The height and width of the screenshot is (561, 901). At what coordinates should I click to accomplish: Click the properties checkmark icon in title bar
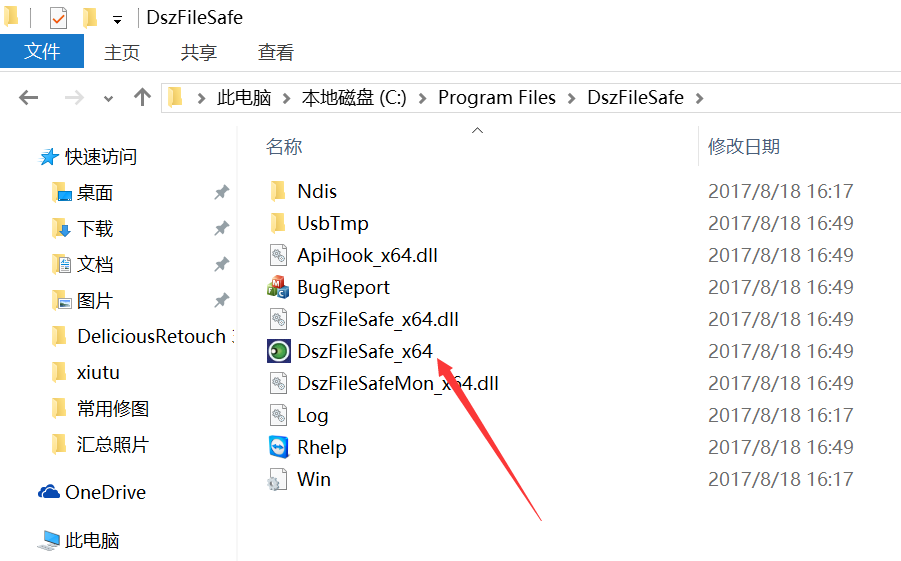point(58,18)
